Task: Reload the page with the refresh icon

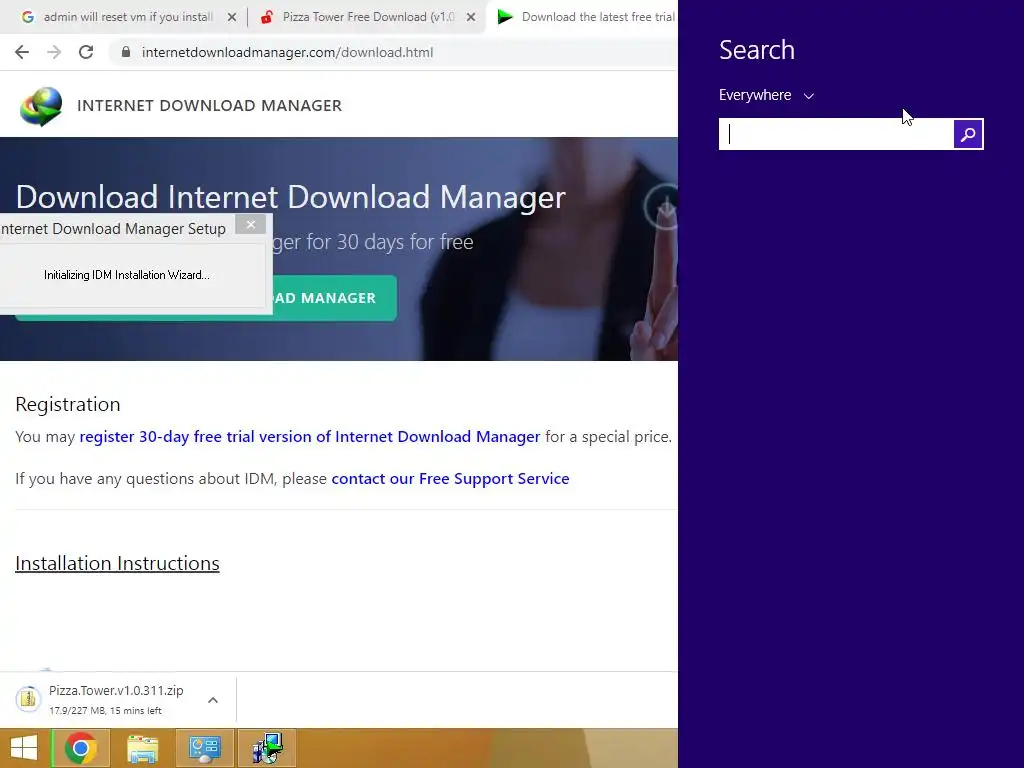Action: pyautogui.click(x=86, y=52)
